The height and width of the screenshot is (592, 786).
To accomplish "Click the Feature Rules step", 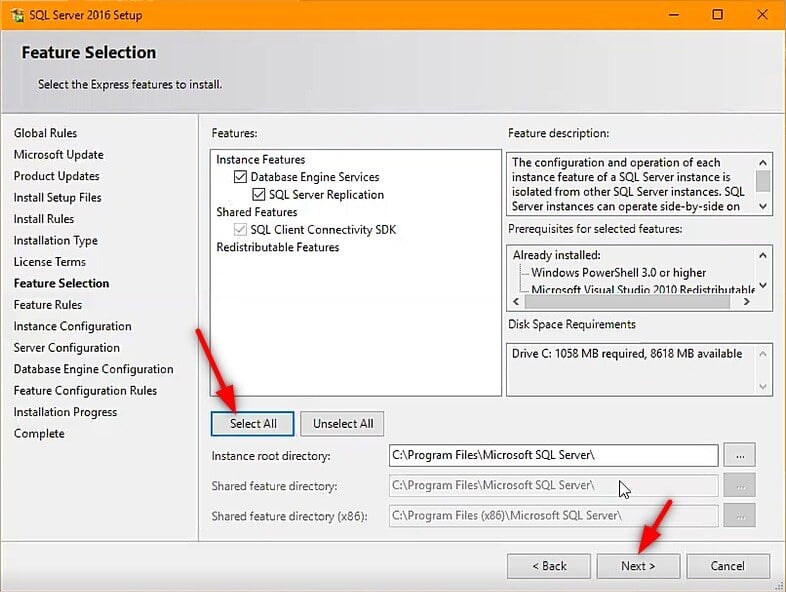I will pos(48,305).
